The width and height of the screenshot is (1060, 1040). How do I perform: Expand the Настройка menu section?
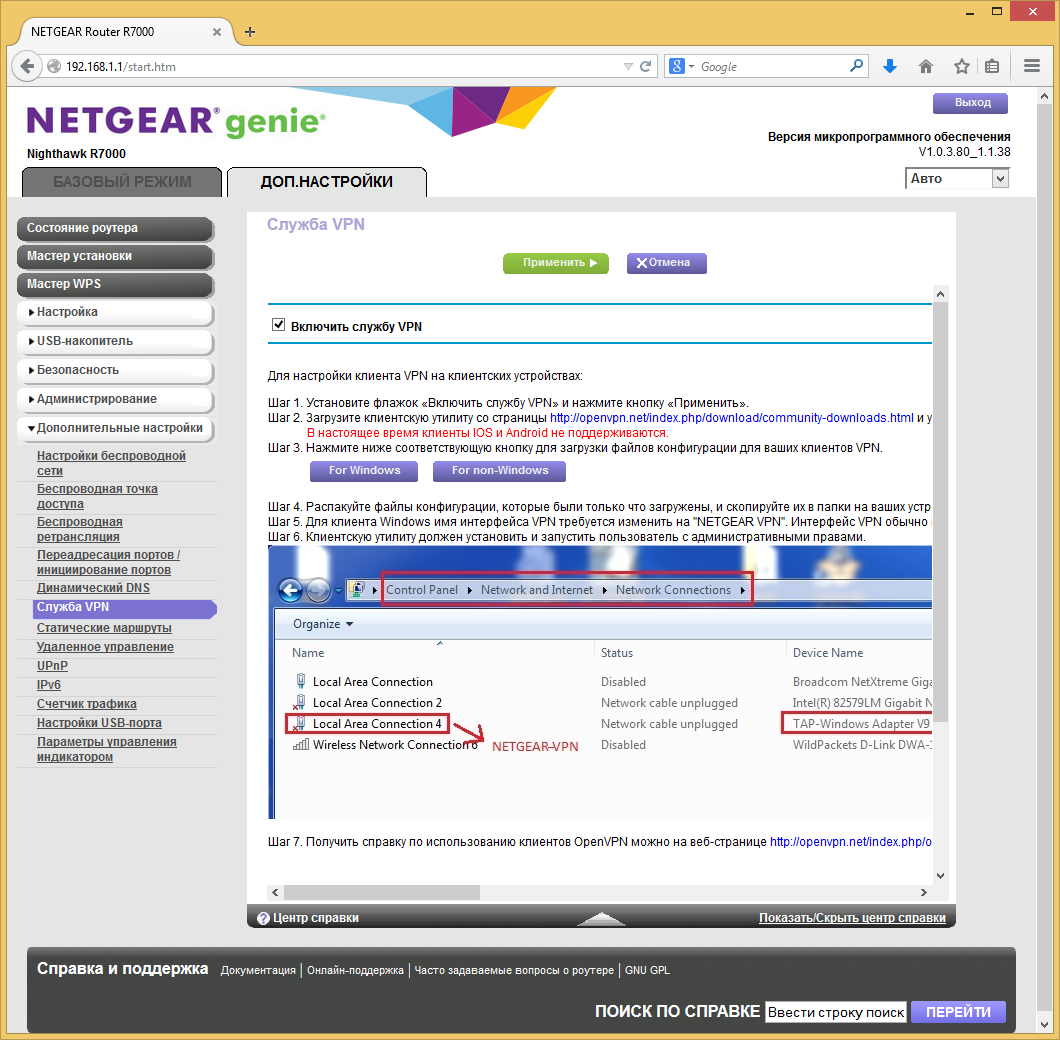[115, 312]
